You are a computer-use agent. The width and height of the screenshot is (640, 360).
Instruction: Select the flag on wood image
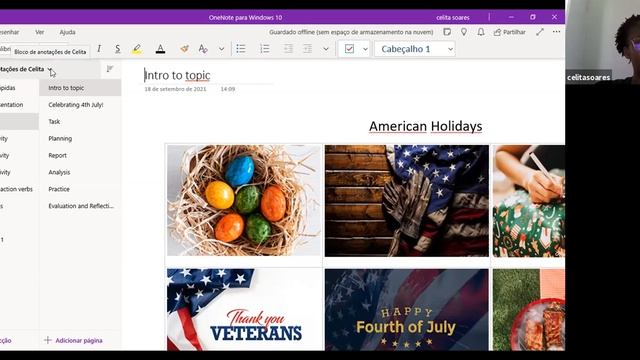coord(407,200)
